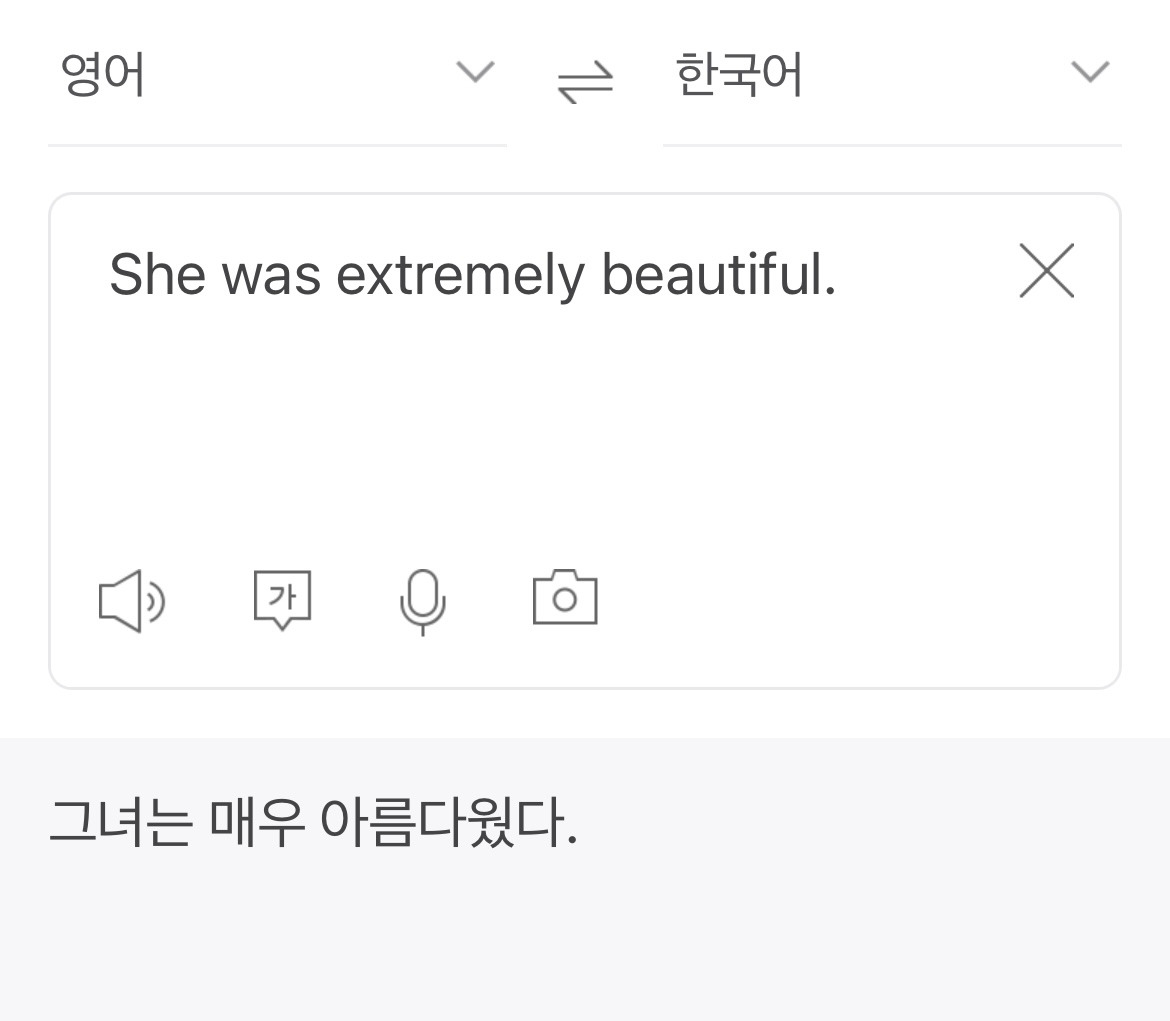Viewport: 1170px width, 1021px height.
Task: Open camera image translation
Action: pos(565,598)
